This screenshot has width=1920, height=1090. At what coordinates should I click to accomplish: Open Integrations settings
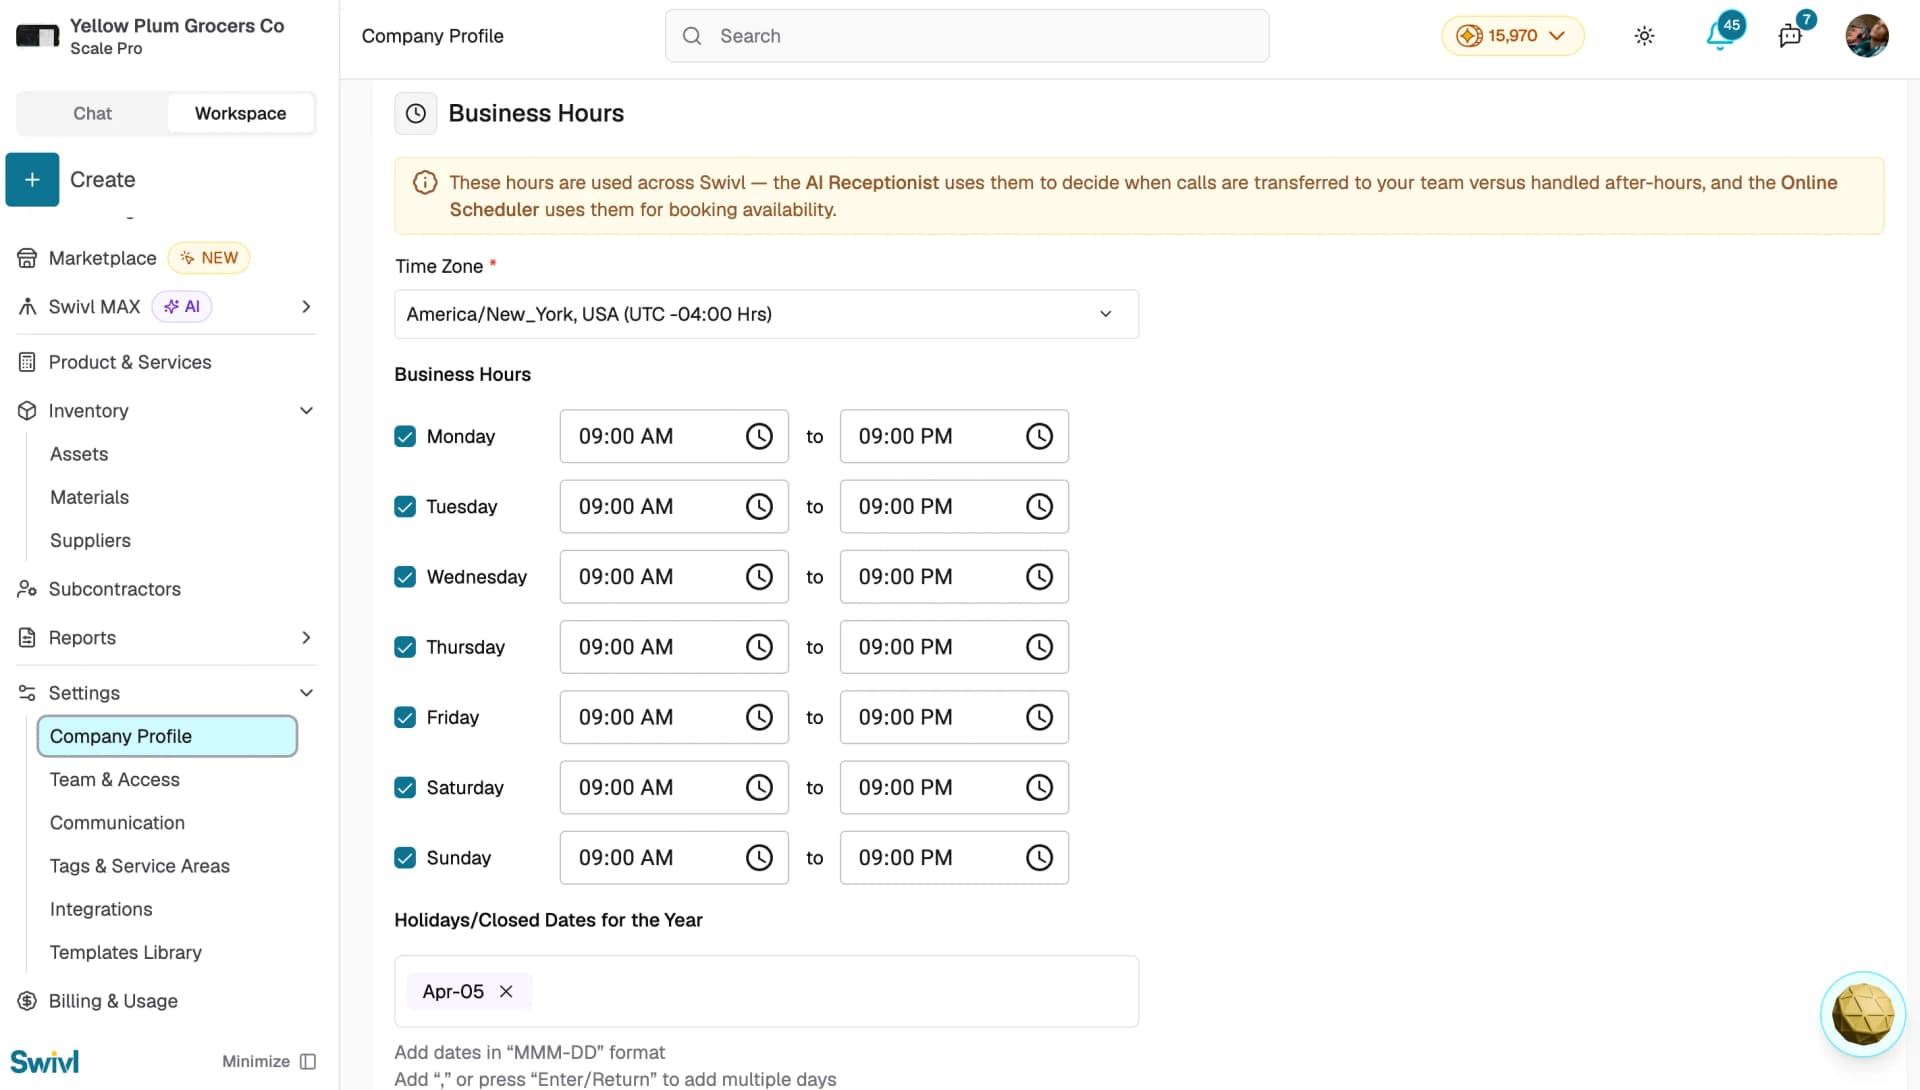click(101, 909)
